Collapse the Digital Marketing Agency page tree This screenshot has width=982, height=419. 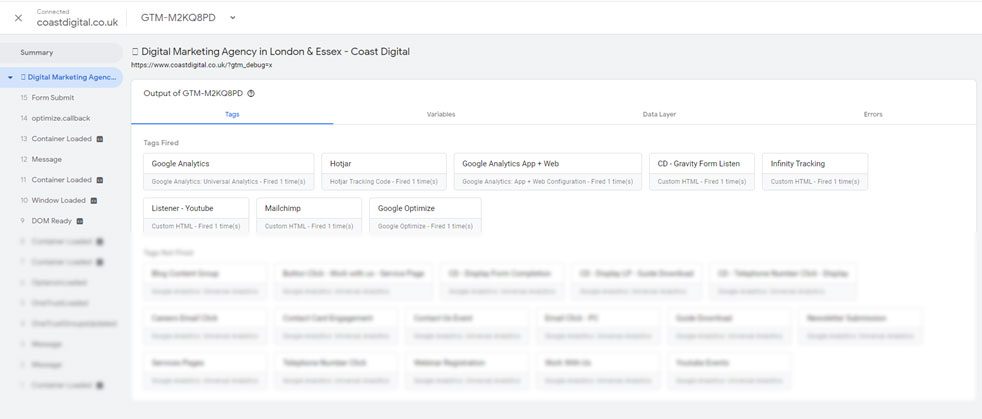(x=9, y=77)
